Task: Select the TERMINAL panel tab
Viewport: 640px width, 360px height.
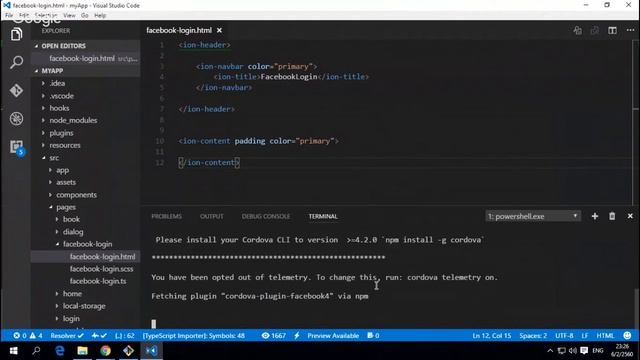Action: pos(323,216)
